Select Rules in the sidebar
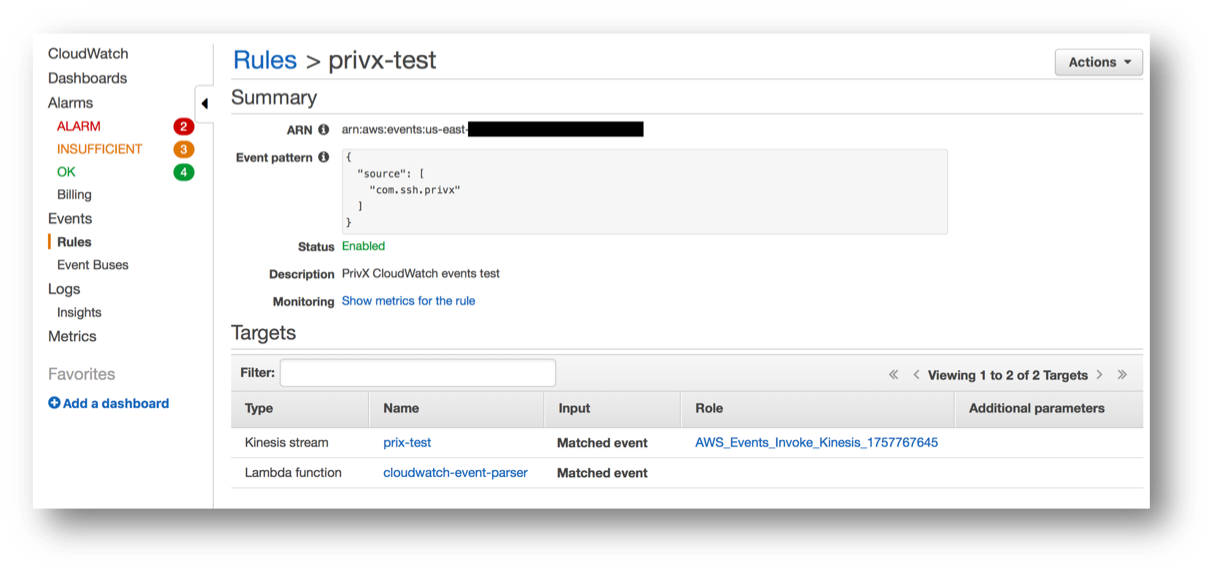Image resolution: width=1214 pixels, height=572 pixels. point(74,242)
